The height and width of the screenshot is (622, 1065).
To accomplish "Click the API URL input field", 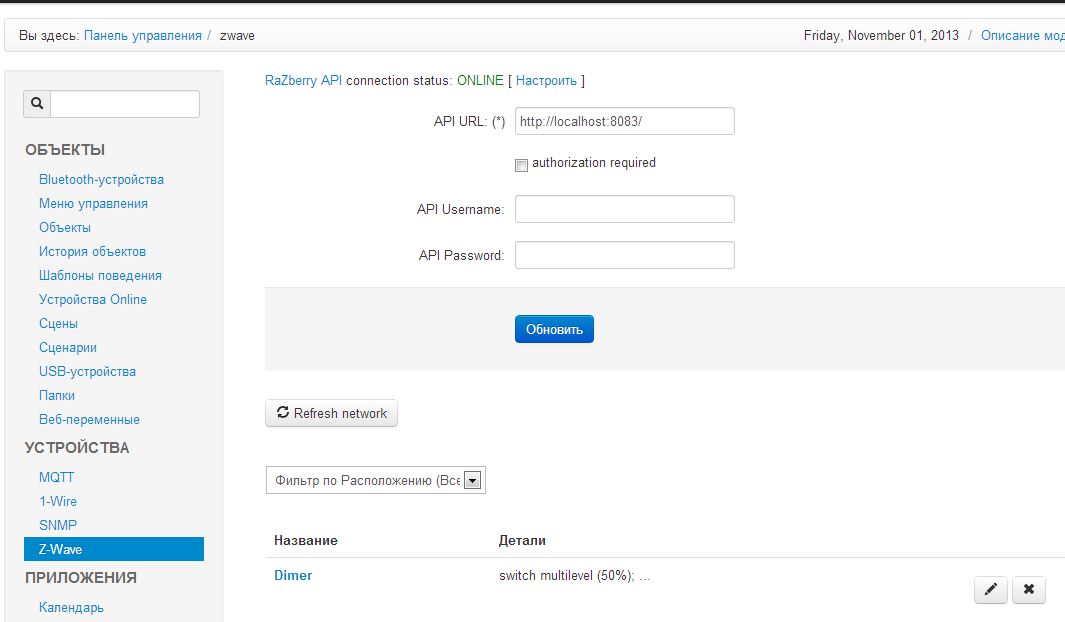I will [x=624, y=121].
